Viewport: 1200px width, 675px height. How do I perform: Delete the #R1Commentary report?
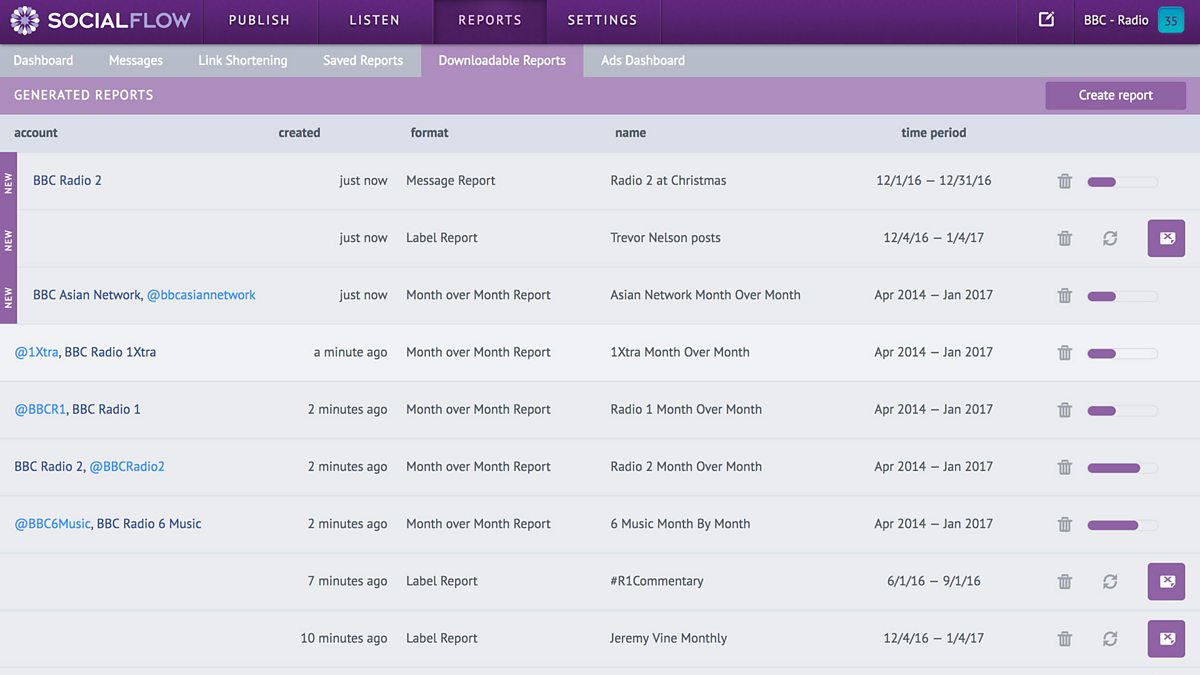pyautogui.click(x=1065, y=581)
